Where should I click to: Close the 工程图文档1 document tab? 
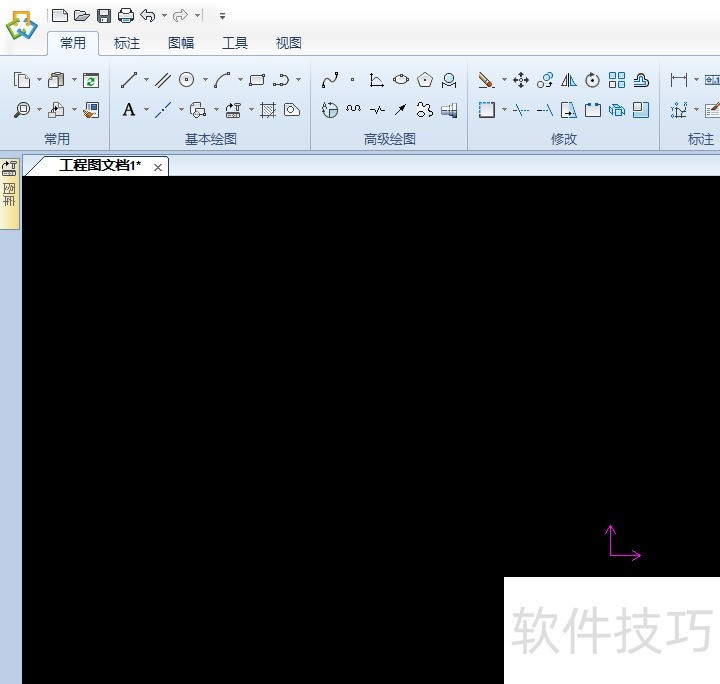[x=158, y=167]
